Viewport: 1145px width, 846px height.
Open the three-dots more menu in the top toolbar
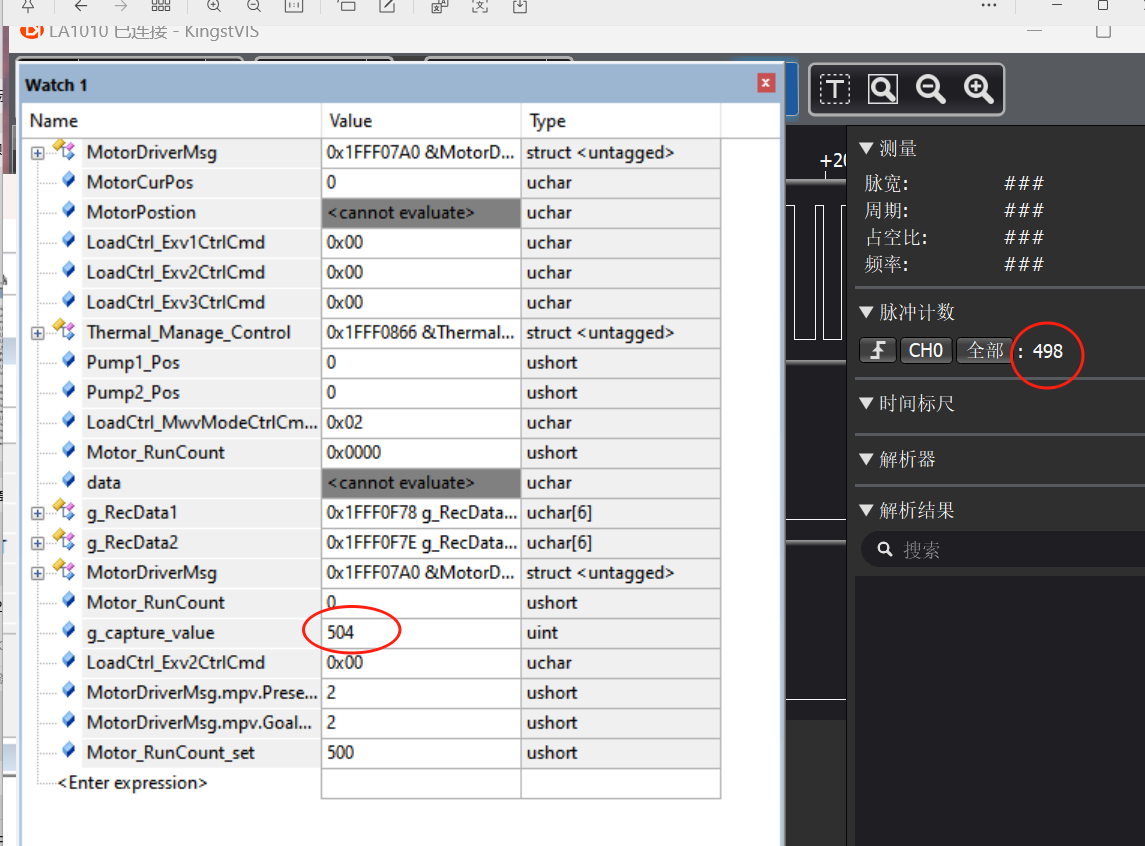point(989,5)
